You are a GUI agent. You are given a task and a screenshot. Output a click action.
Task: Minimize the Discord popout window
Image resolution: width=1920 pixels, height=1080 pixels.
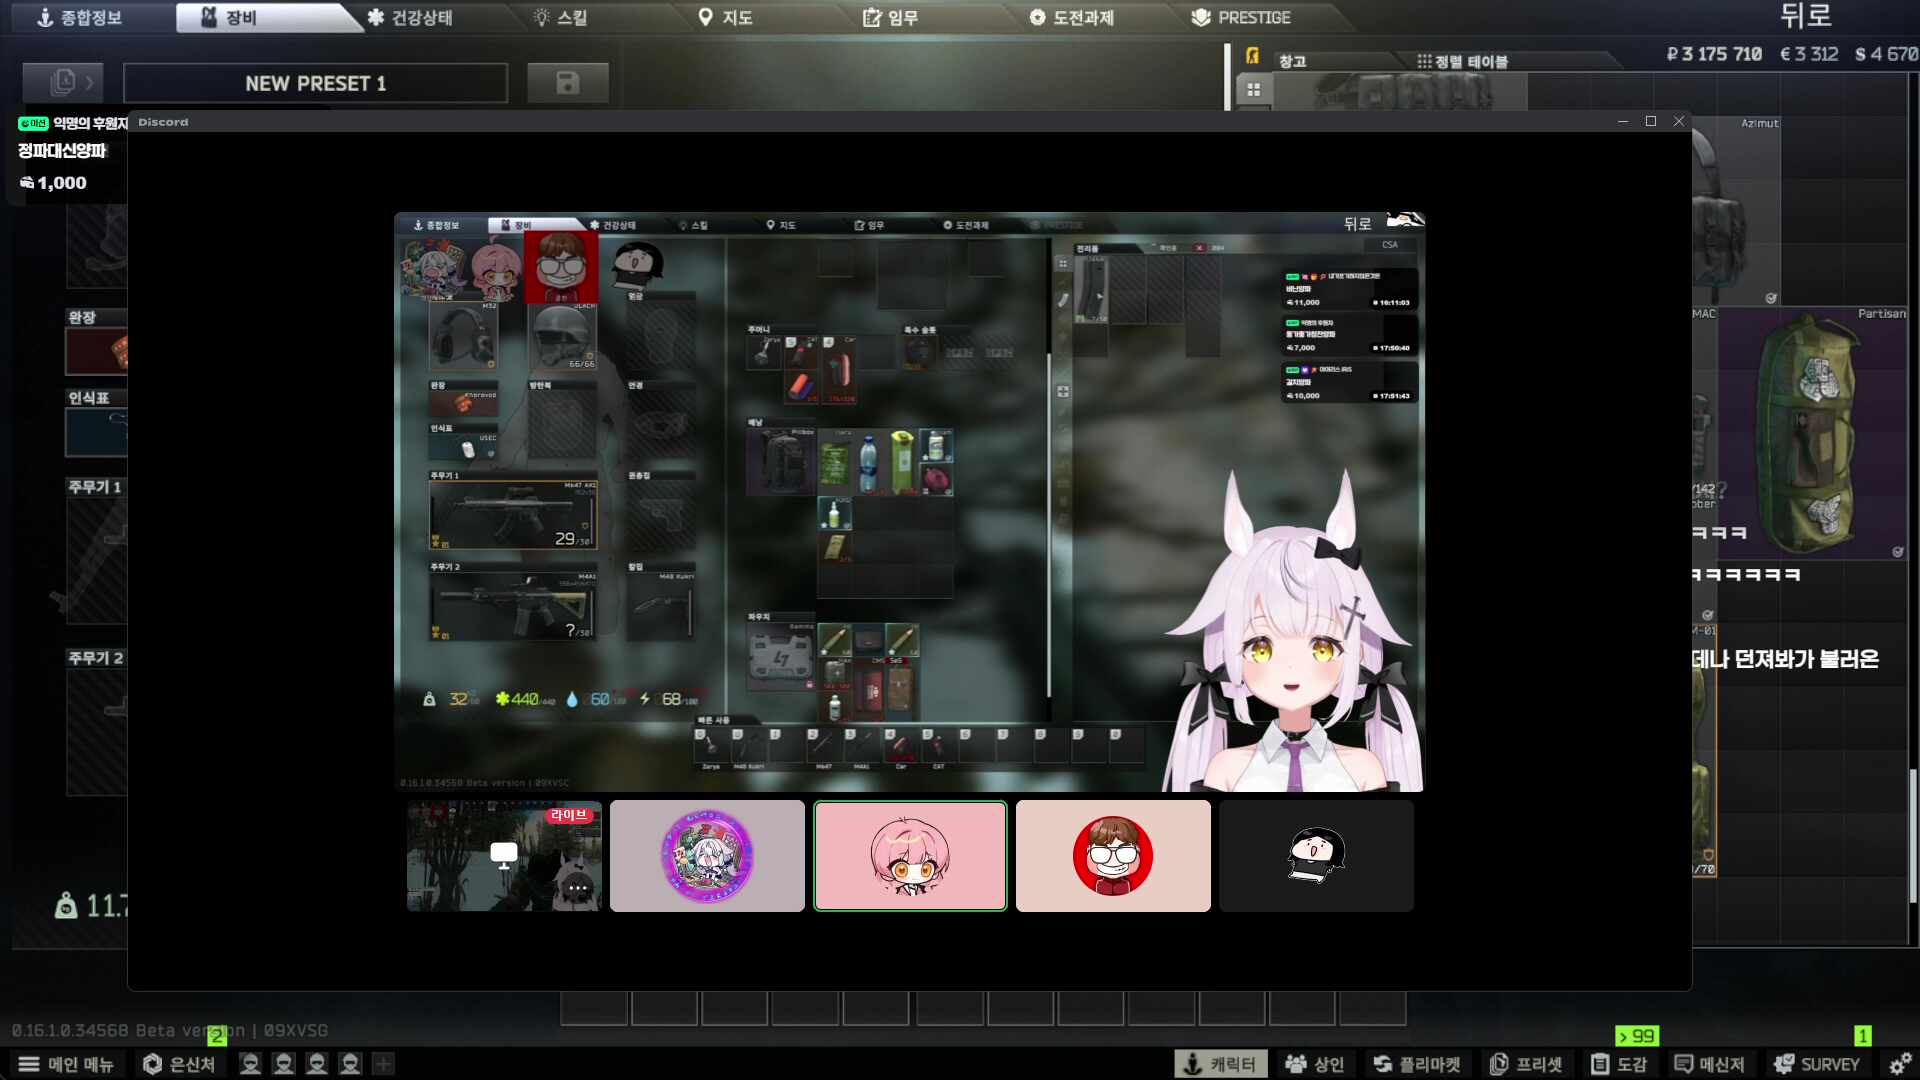pyautogui.click(x=1623, y=121)
